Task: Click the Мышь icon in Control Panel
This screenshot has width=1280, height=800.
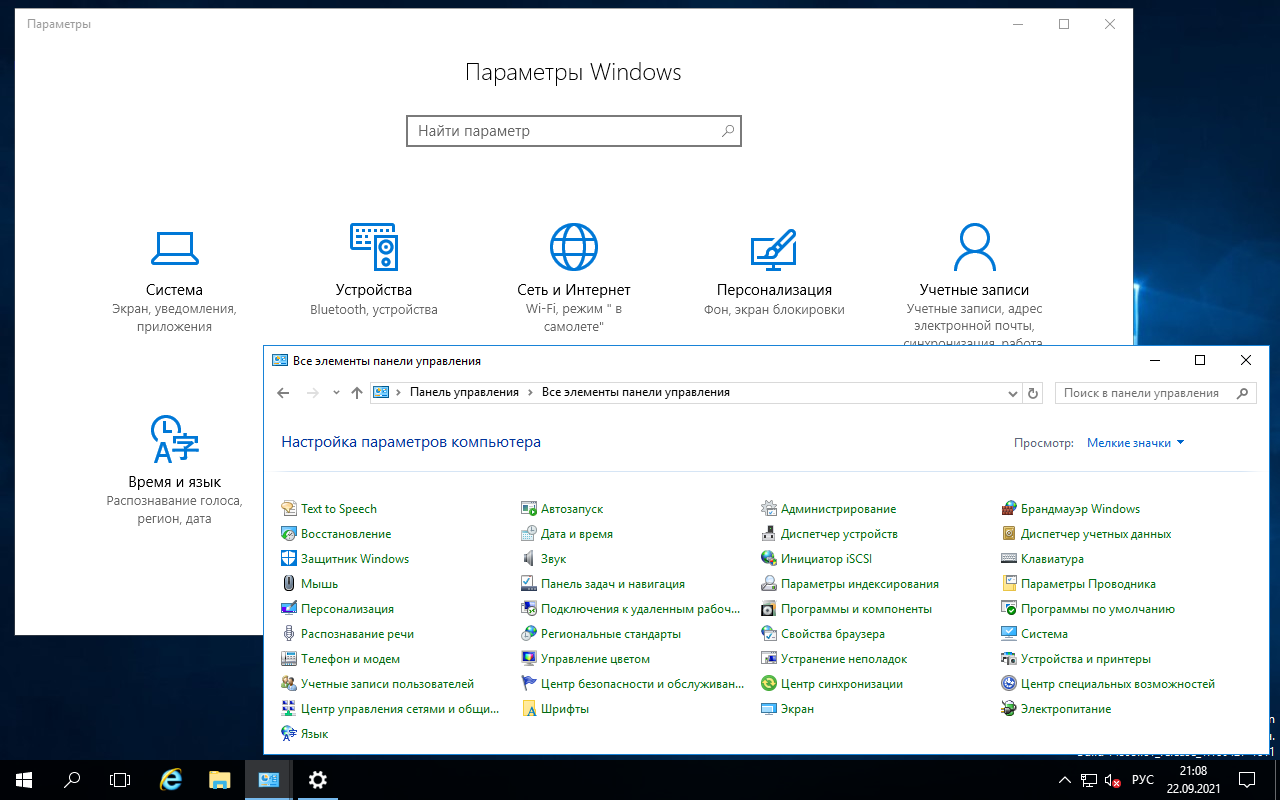Action: coord(289,584)
